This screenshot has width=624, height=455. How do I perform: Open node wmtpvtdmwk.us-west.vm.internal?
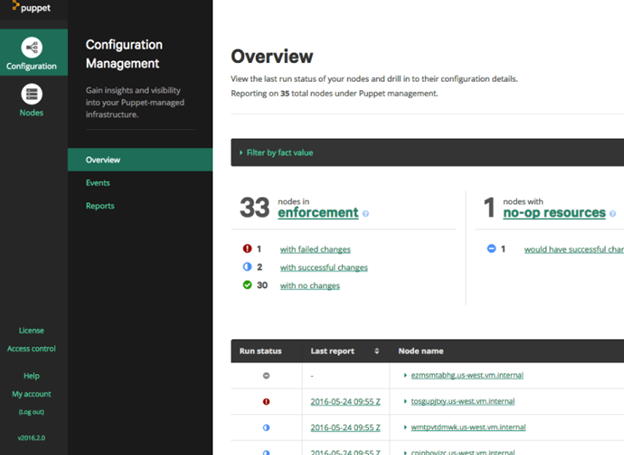pyautogui.click(x=468, y=427)
